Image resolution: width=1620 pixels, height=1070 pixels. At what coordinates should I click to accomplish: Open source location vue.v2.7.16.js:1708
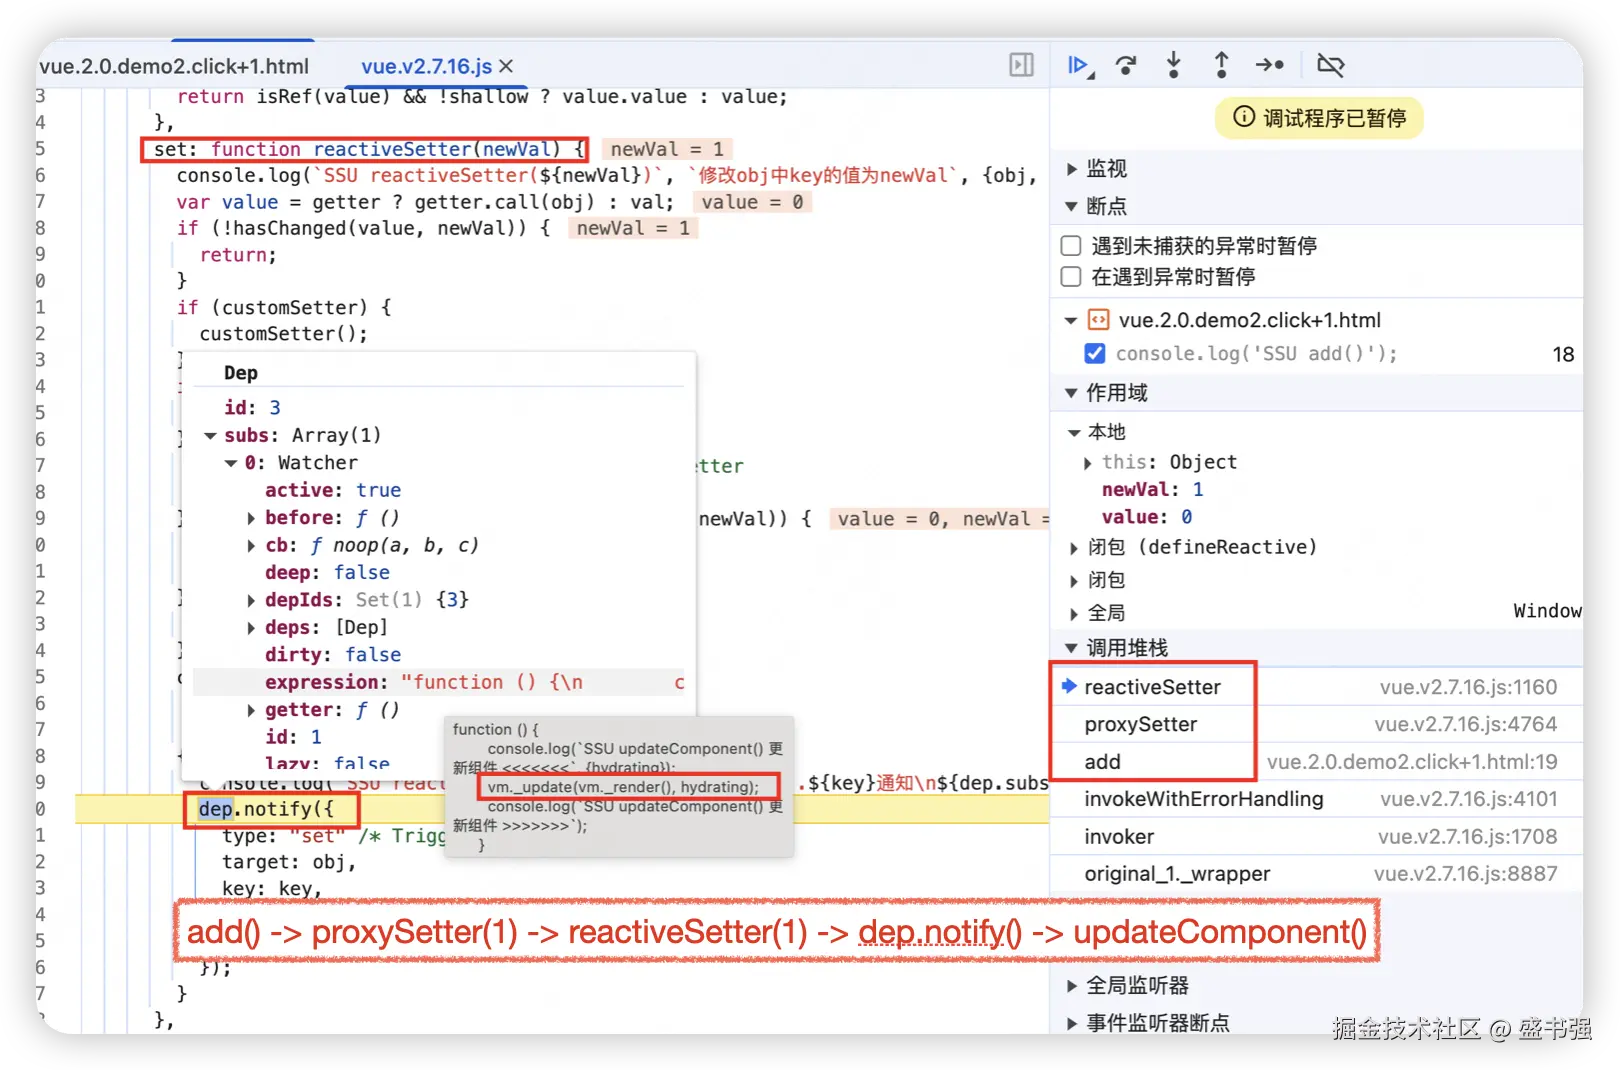point(1468,837)
